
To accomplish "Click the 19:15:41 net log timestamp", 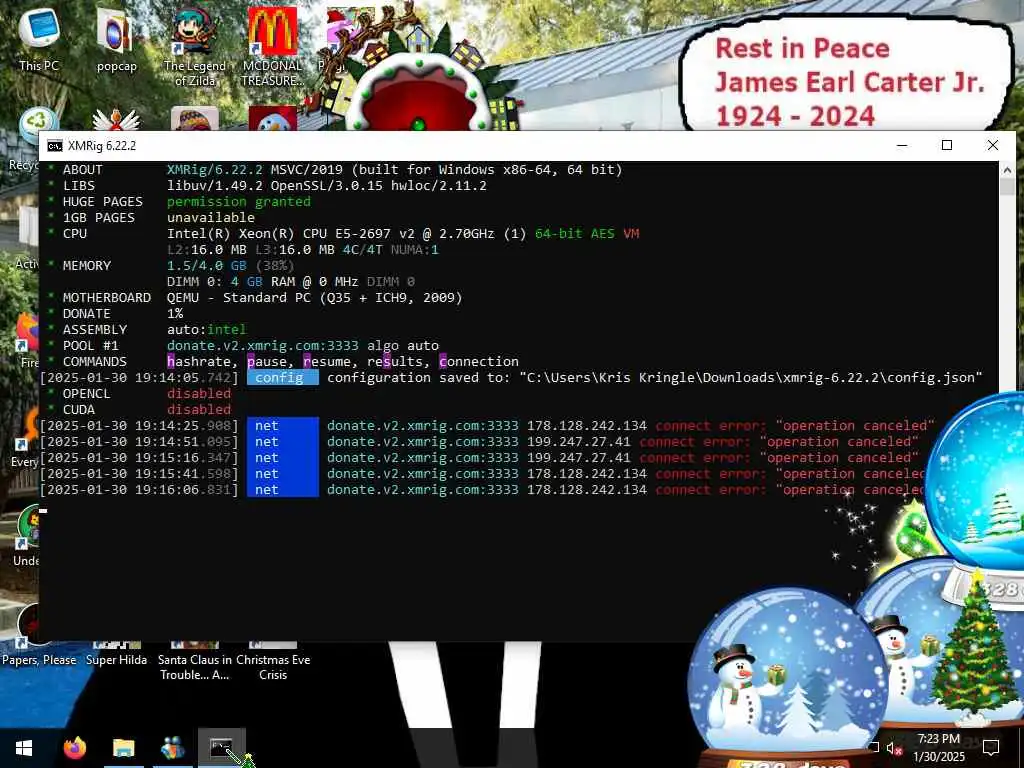I will 139,473.
